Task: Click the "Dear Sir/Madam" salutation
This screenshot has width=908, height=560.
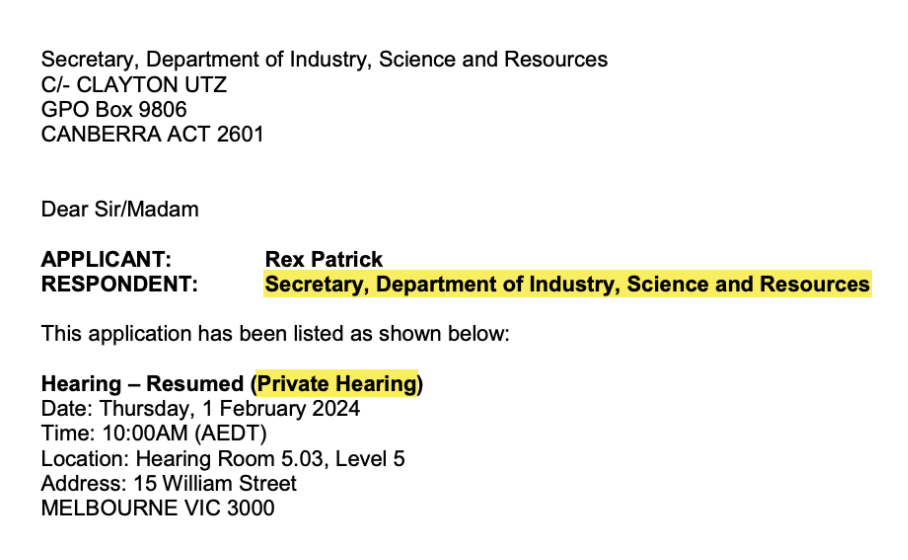Action: (x=120, y=209)
